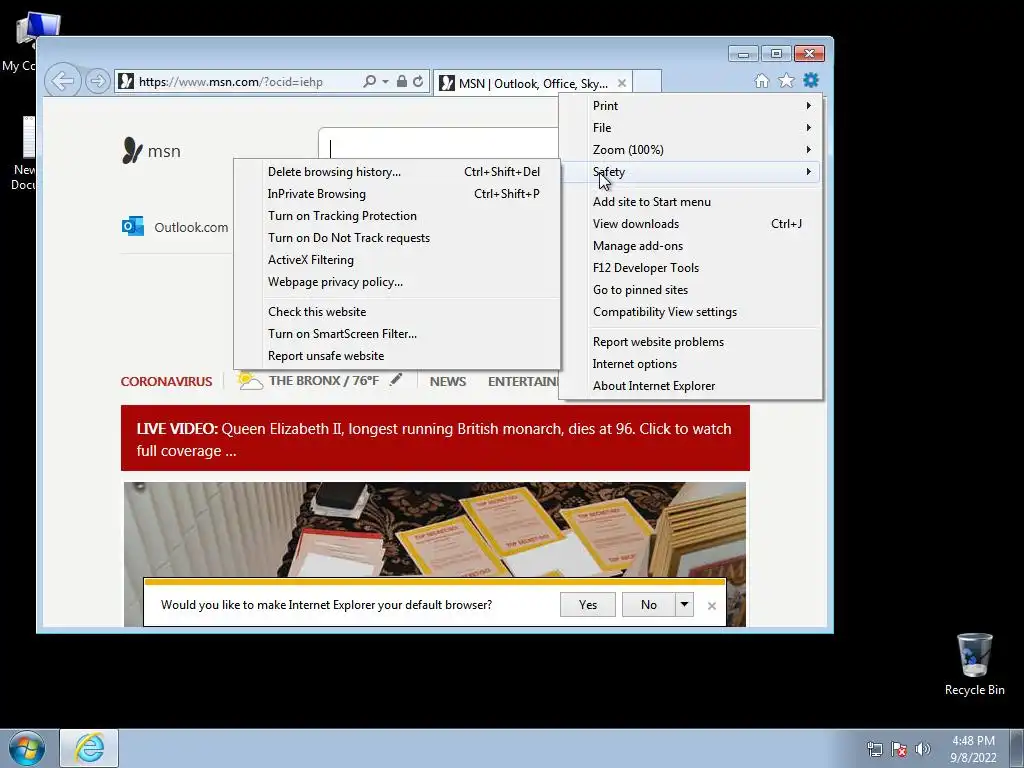Screen dimensions: 1024x768
Task: Open the Action Center flag icon
Action: coord(899,749)
